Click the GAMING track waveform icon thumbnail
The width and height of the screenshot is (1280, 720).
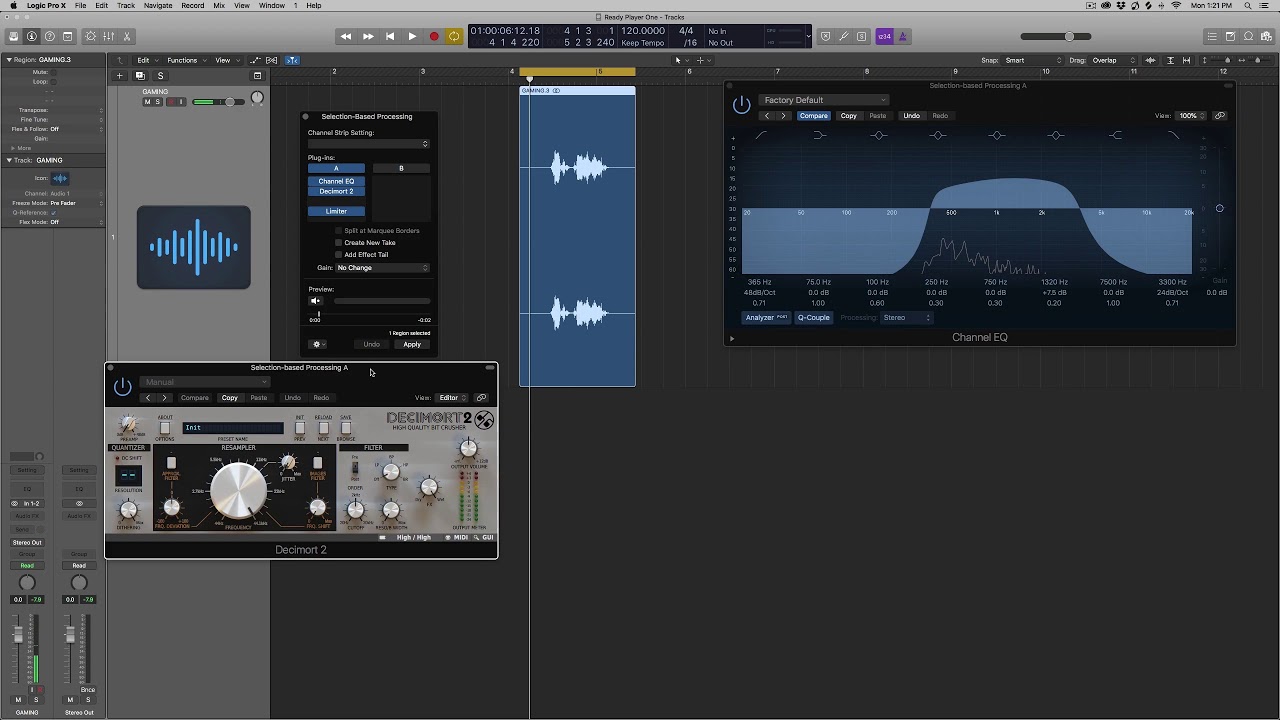click(x=194, y=247)
